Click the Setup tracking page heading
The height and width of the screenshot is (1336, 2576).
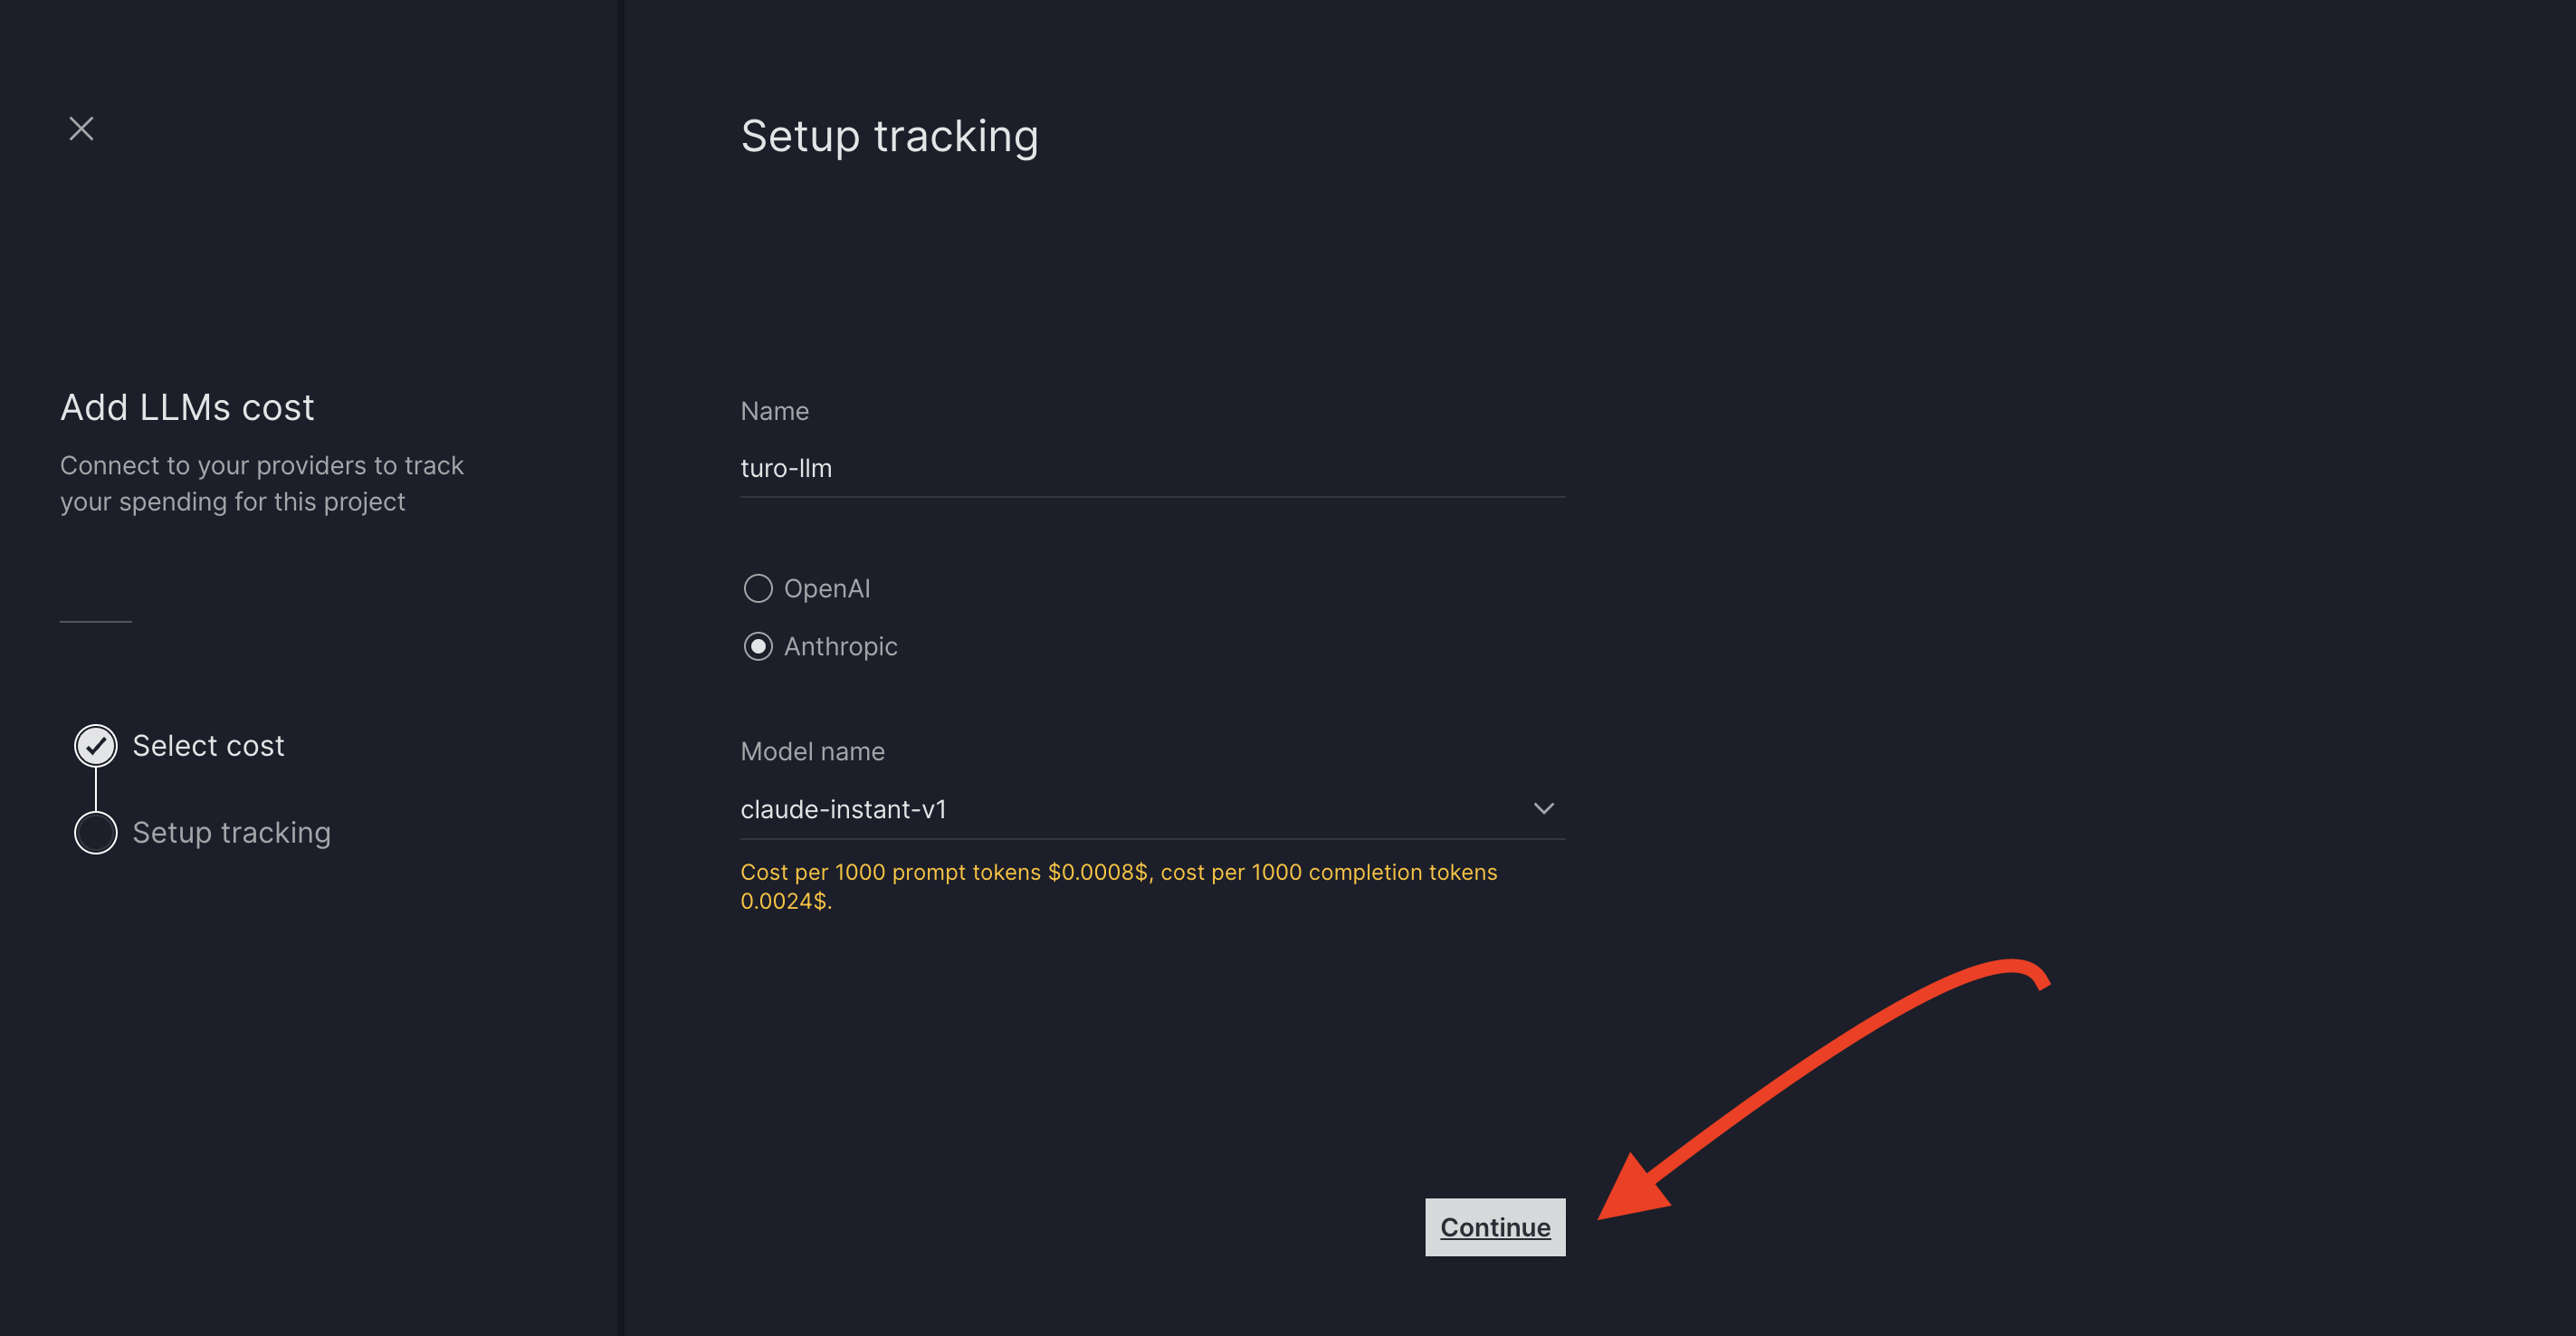click(889, 136)
